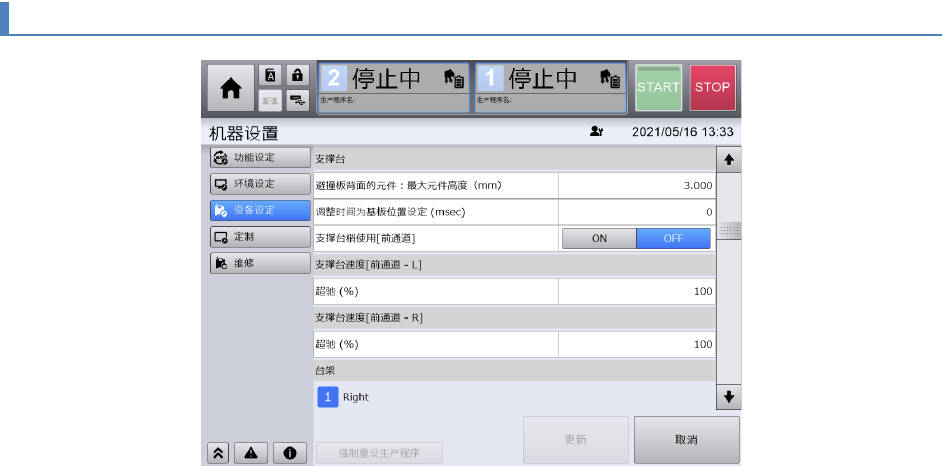Click 强制重设生产程序 button
942x466 pixels.
point(378,453)
